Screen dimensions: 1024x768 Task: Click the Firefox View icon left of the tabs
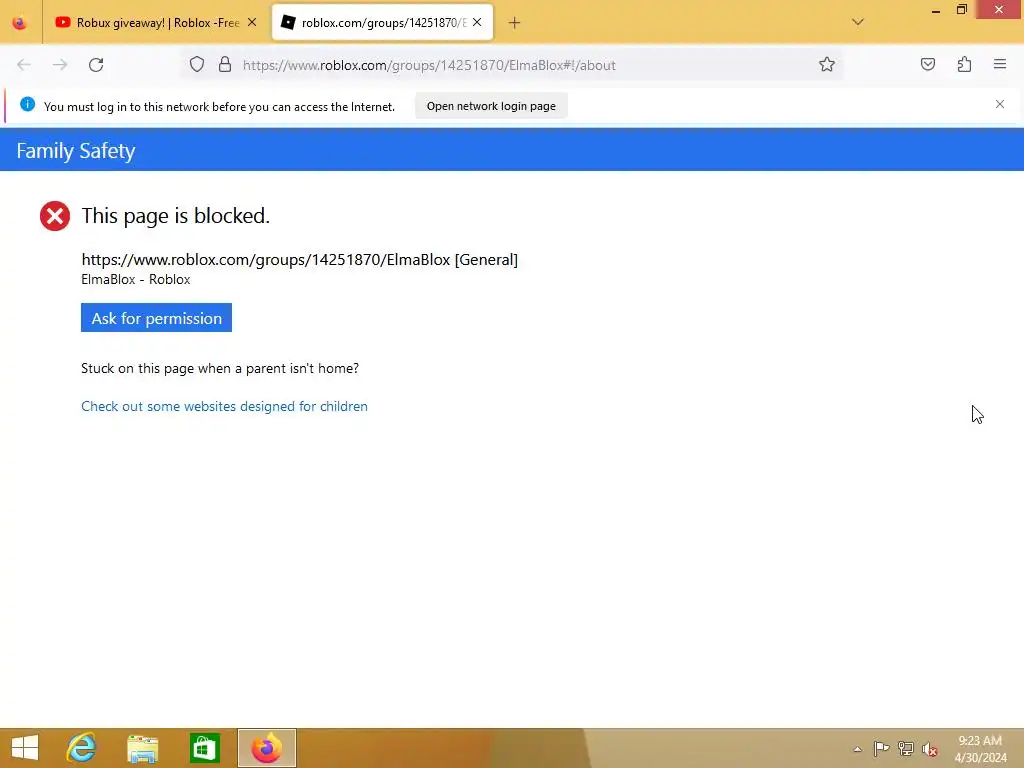tap(20, 23)
